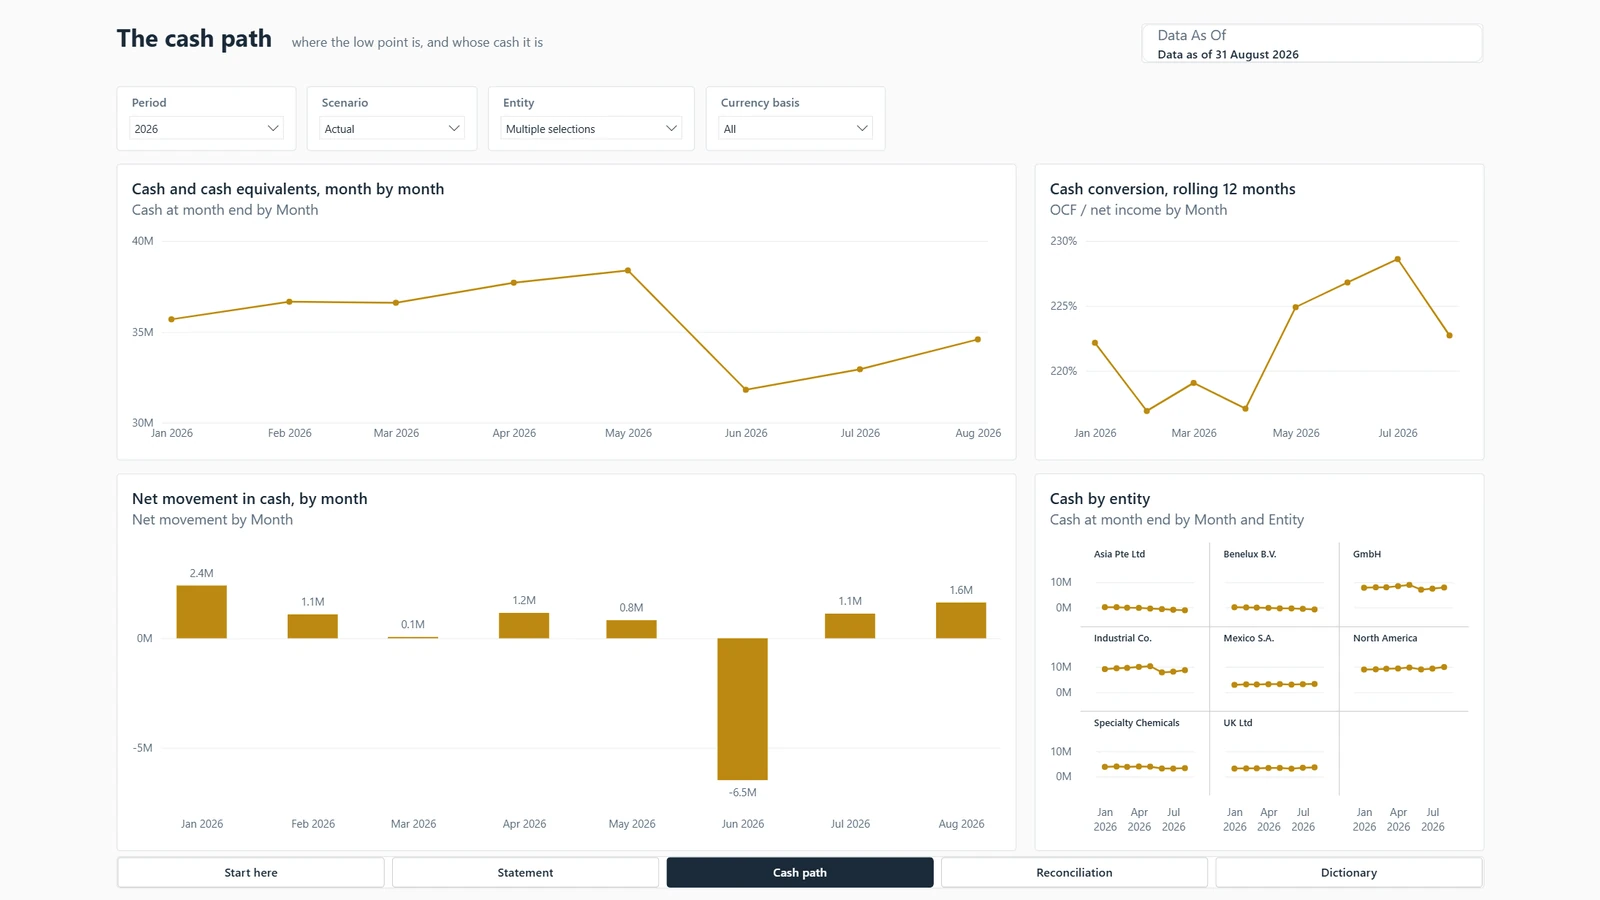Select the Industrial Co. small multiple chart

pos(1144,669)
